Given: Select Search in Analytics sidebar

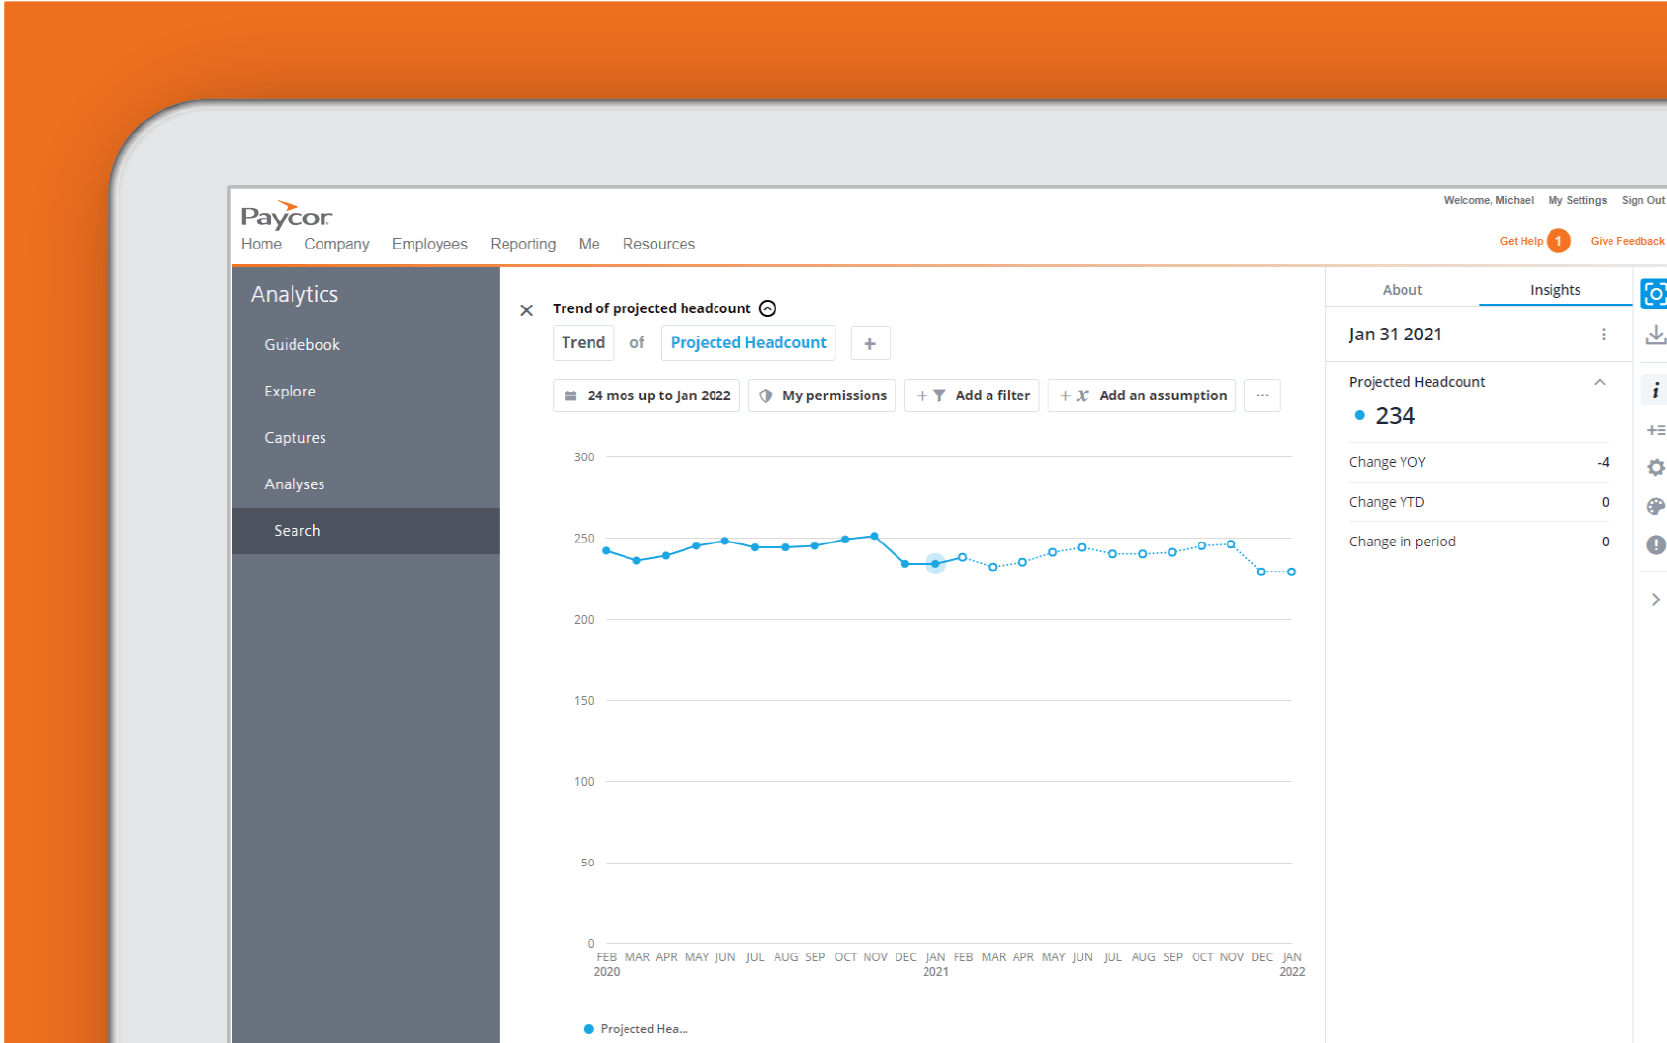Looking at the screenshot, I should click(x=366, y=531).
